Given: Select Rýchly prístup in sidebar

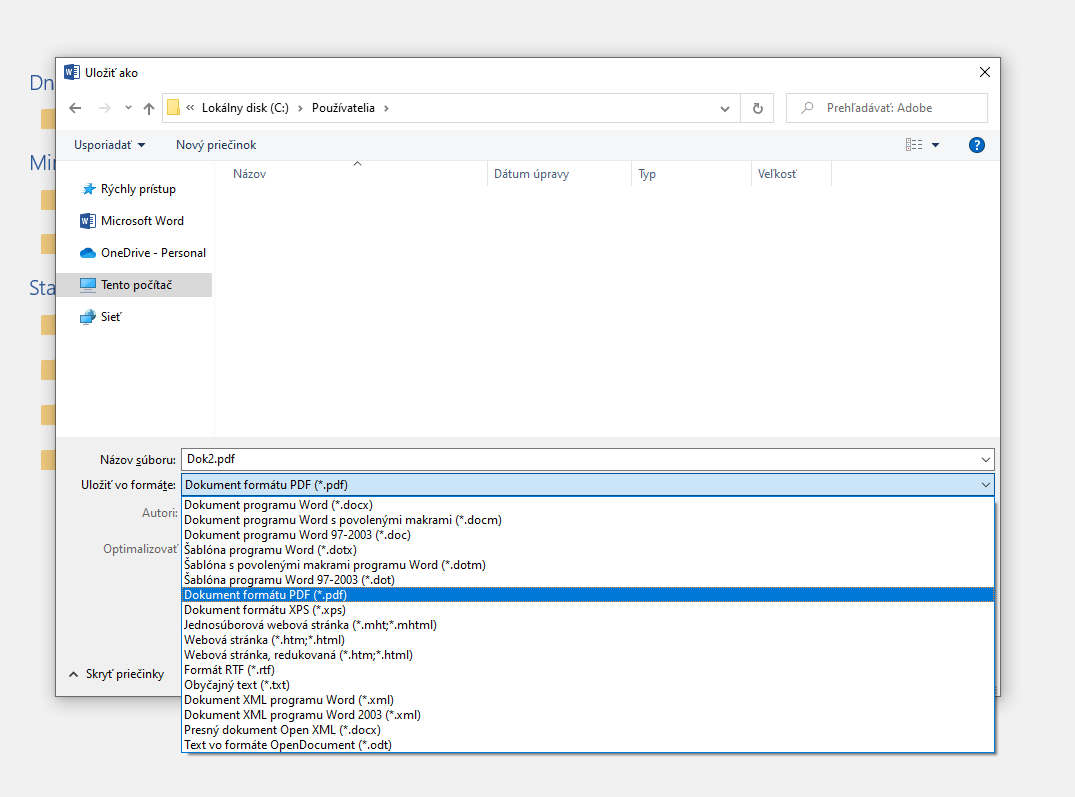Looking at the screenshot, I should (x=136, y=189).
